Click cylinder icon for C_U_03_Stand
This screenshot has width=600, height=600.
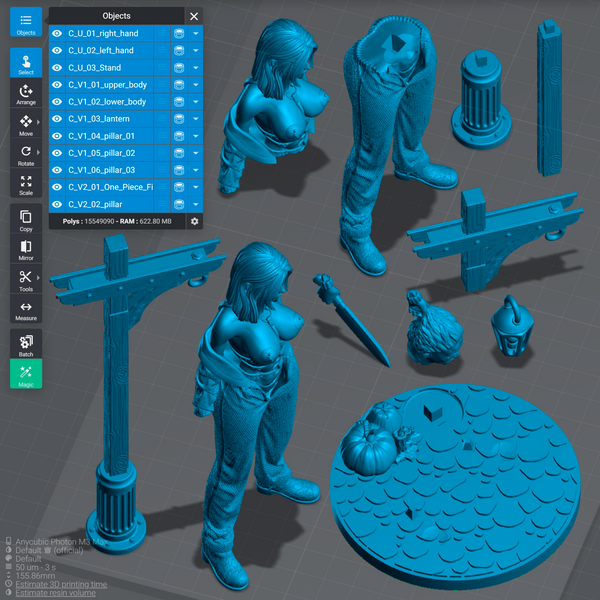[x=179, y=68]
